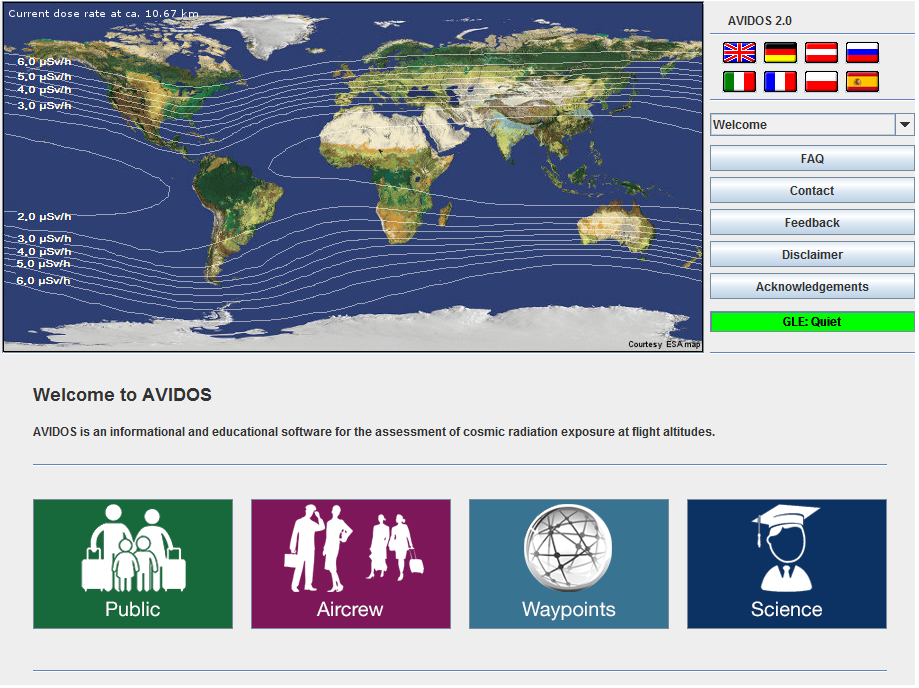The image size is (919, 688).
Task: Open the Welcome dropdown arrow
Action: pos(904,125)
